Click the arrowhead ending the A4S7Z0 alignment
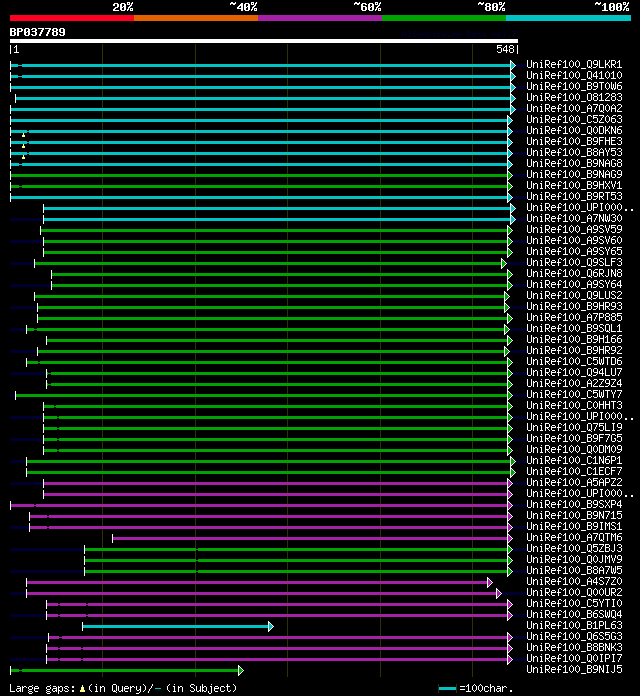This screenshot has height=696, width=640. [x=490, y=582]
